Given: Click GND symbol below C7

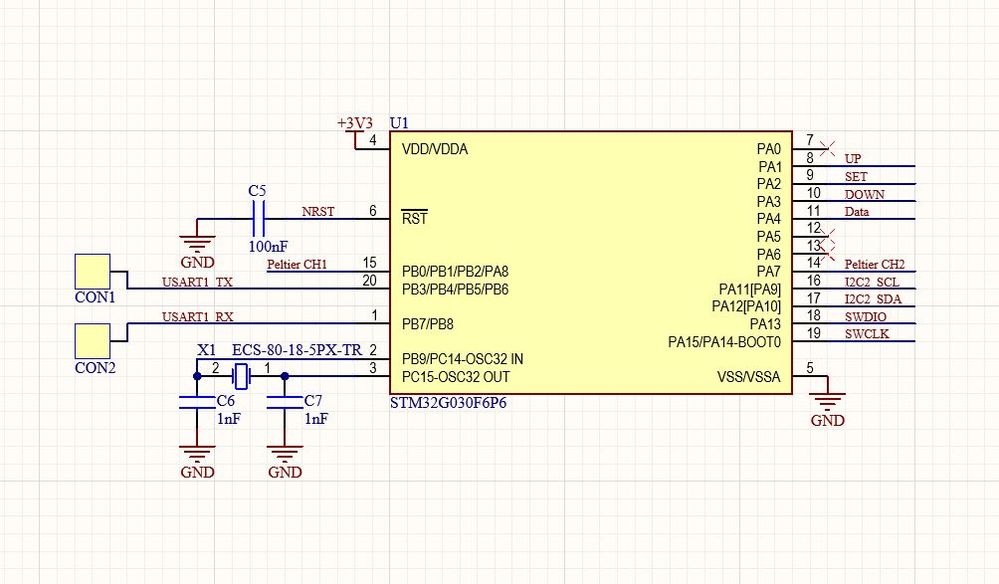Looking at the screenshot, I should [284, 462].
